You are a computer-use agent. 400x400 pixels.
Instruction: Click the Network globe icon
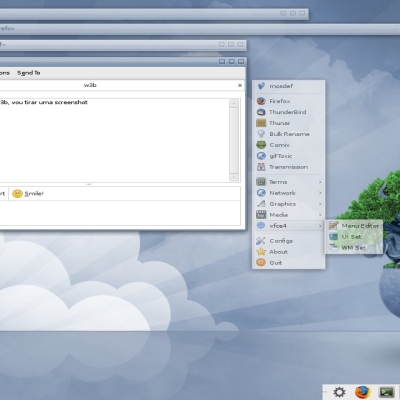tap(261, 193)
